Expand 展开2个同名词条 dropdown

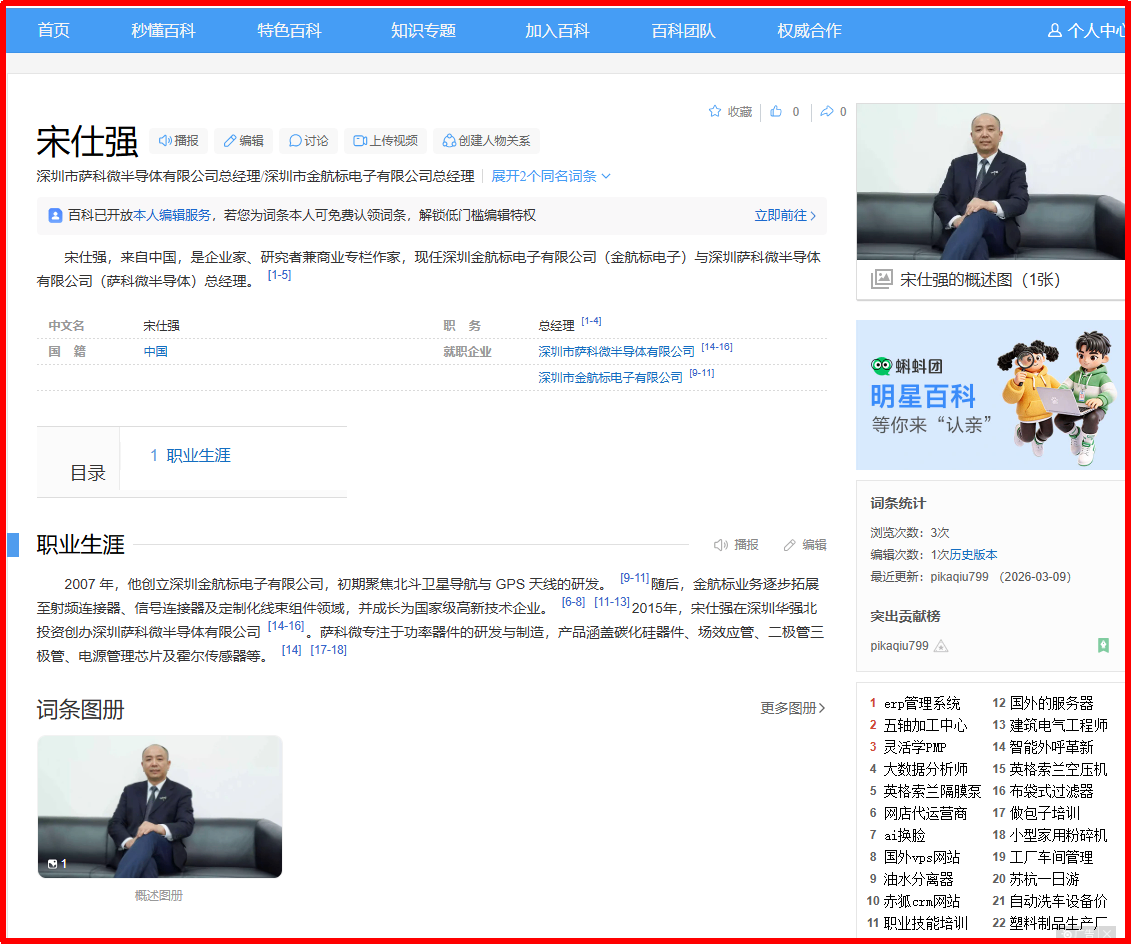pyautogui.click(x=550, y=176)
